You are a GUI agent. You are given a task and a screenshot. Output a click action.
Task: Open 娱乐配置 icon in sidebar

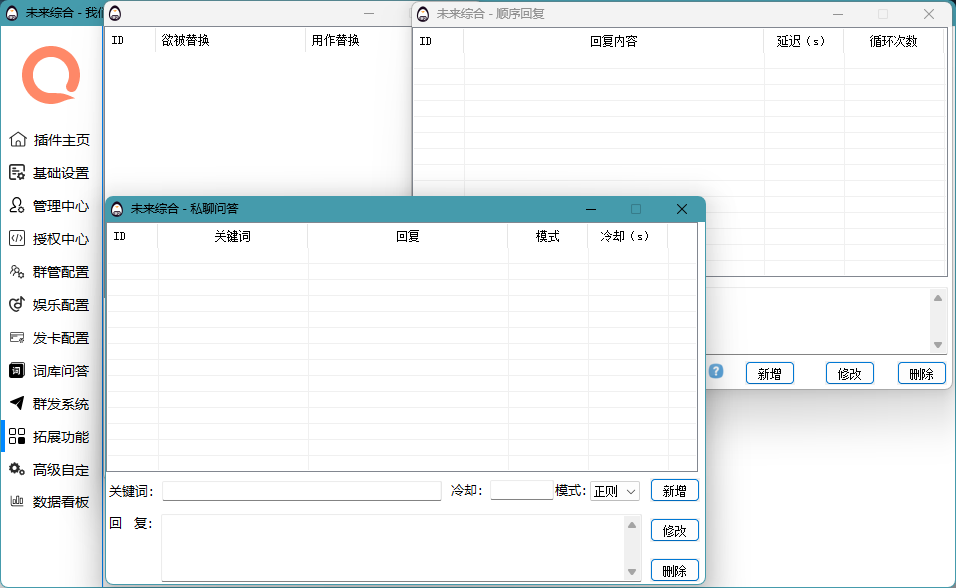pos(17,305)
